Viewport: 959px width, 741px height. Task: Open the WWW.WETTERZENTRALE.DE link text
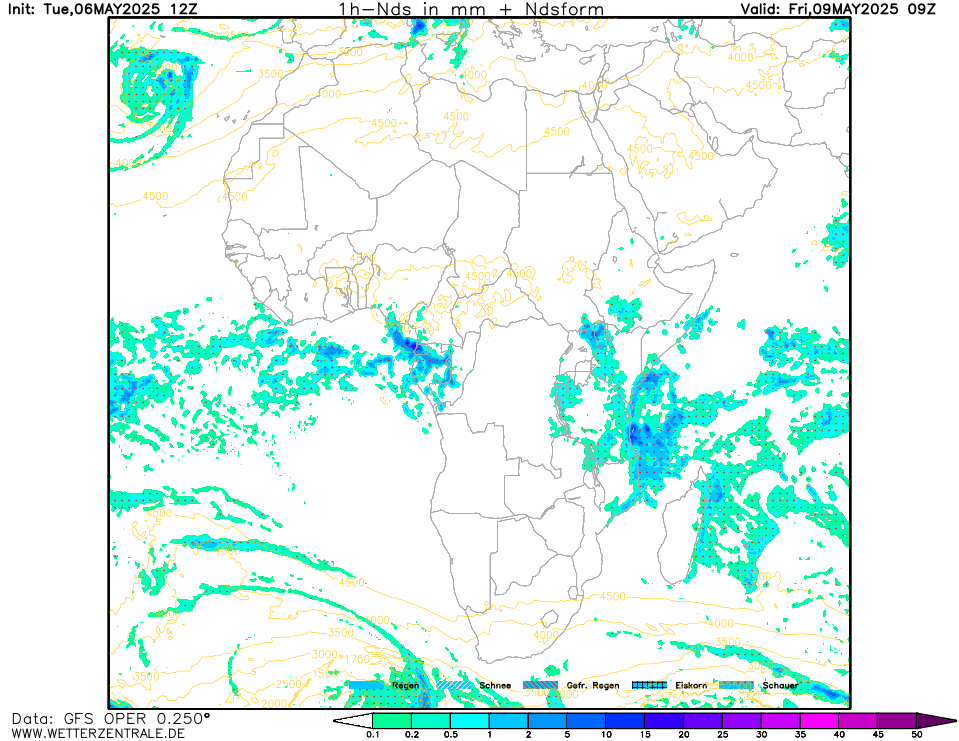tap(98, 733)
